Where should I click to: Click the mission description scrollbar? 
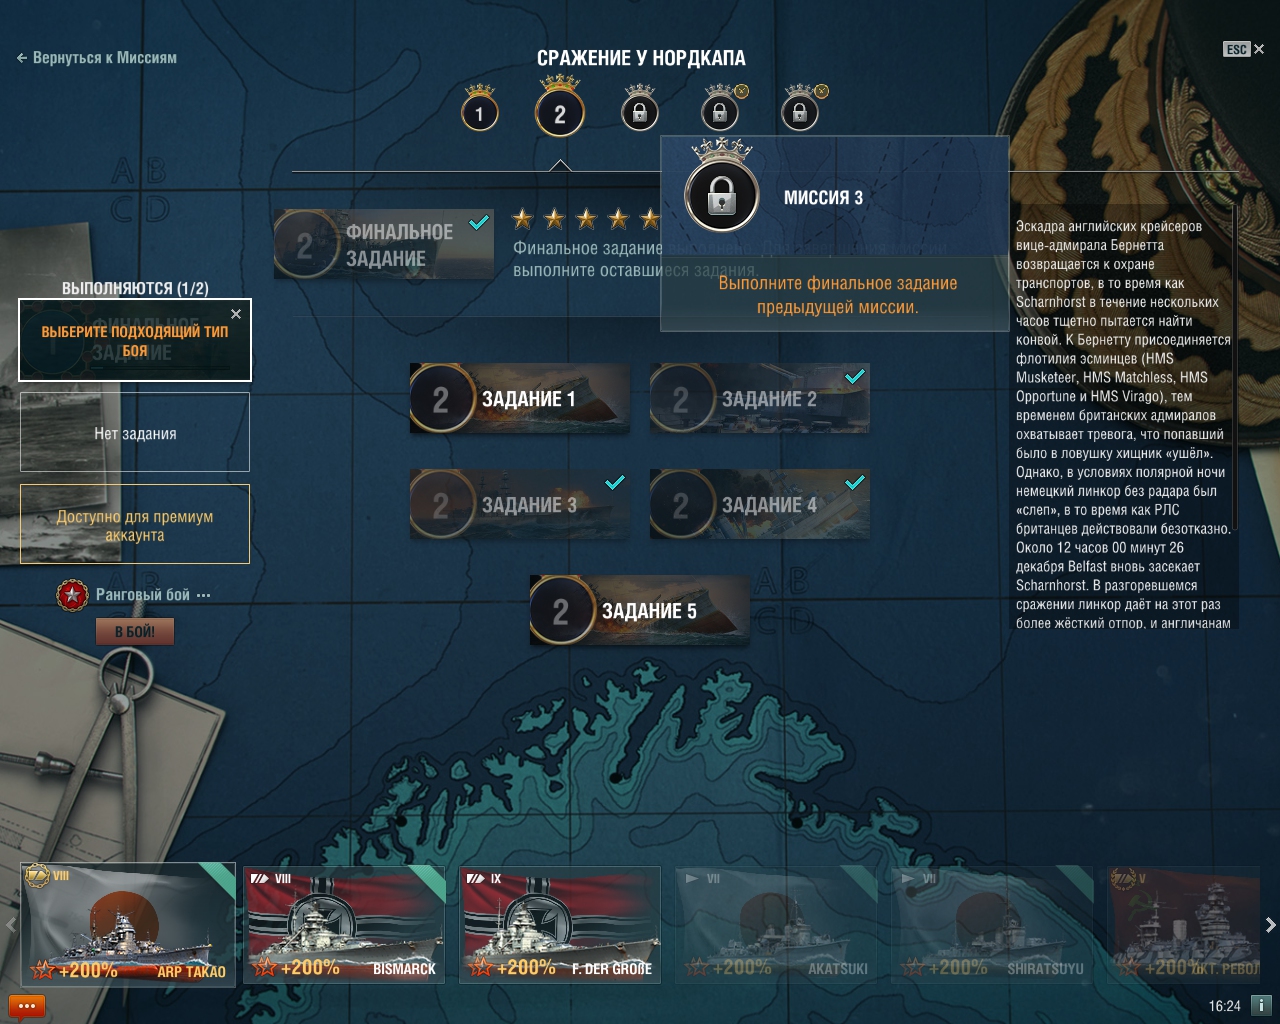1235,368
